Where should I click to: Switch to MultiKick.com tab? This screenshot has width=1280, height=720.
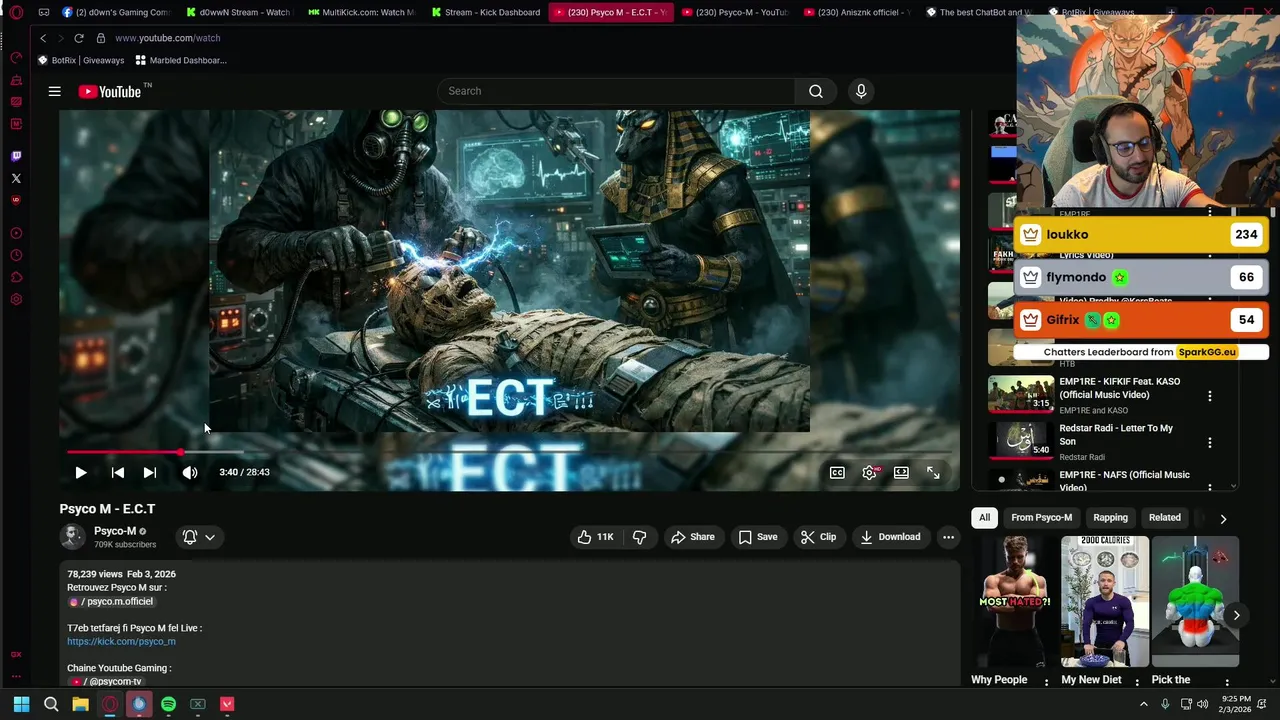point(361,12)
